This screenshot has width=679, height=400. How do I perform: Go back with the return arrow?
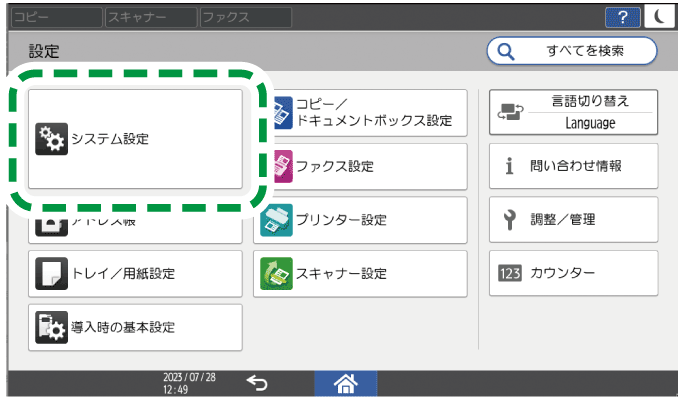coord(257,383)
